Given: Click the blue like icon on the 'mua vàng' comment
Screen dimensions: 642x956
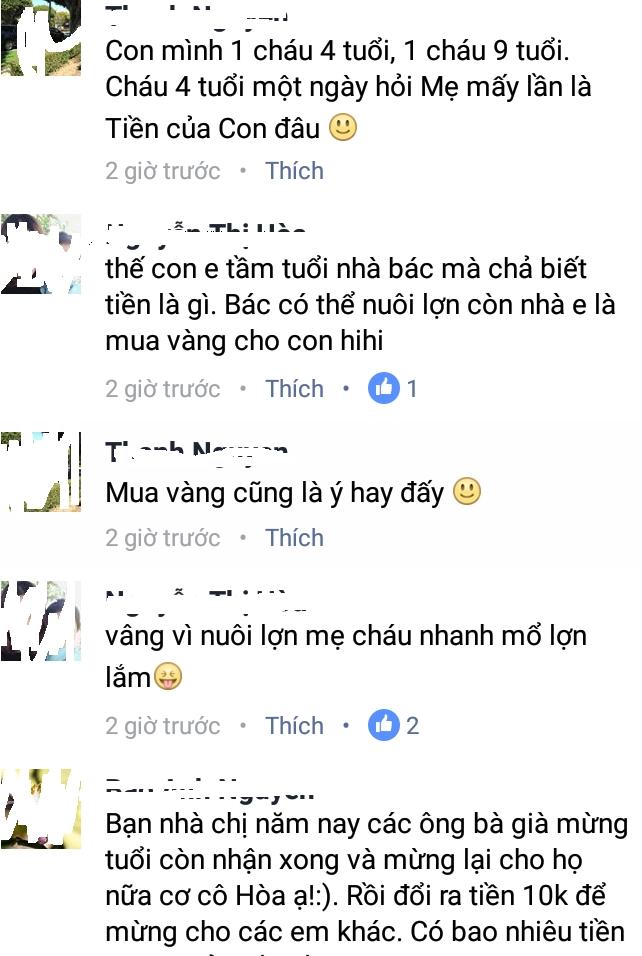Looking at the screenshot, I should [x=383, y=388].
